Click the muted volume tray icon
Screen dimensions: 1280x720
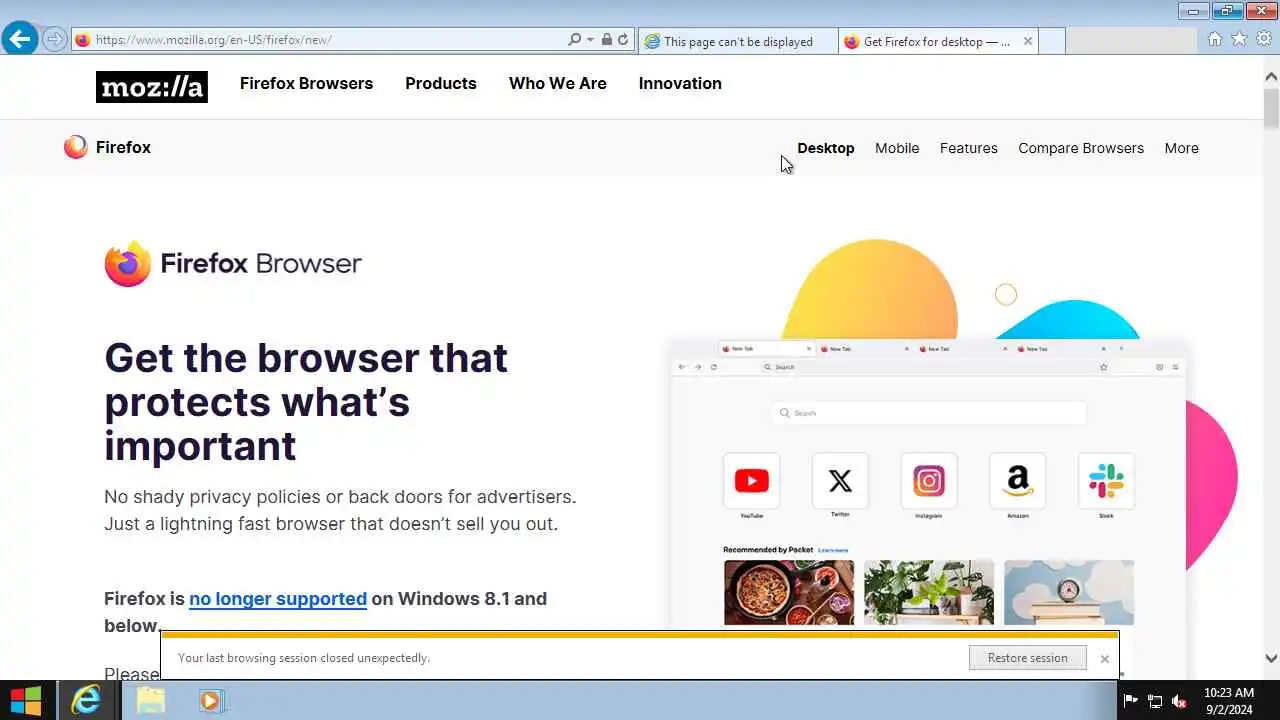(1179, 701)
